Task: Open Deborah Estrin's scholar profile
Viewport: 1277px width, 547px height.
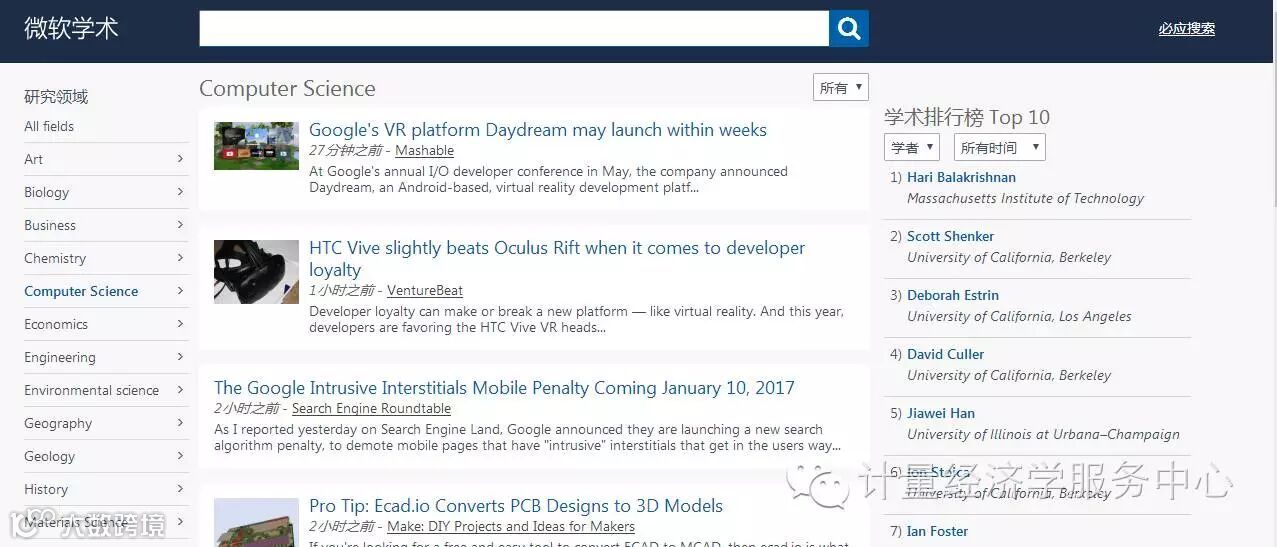Action: [x=953, y=296]
